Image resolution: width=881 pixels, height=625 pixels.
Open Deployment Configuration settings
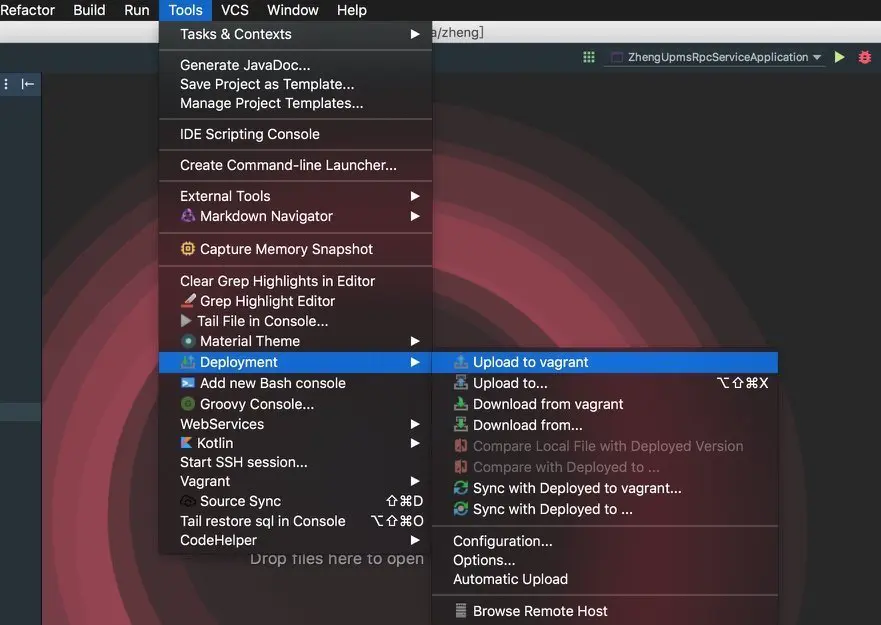tap(502, 541)
